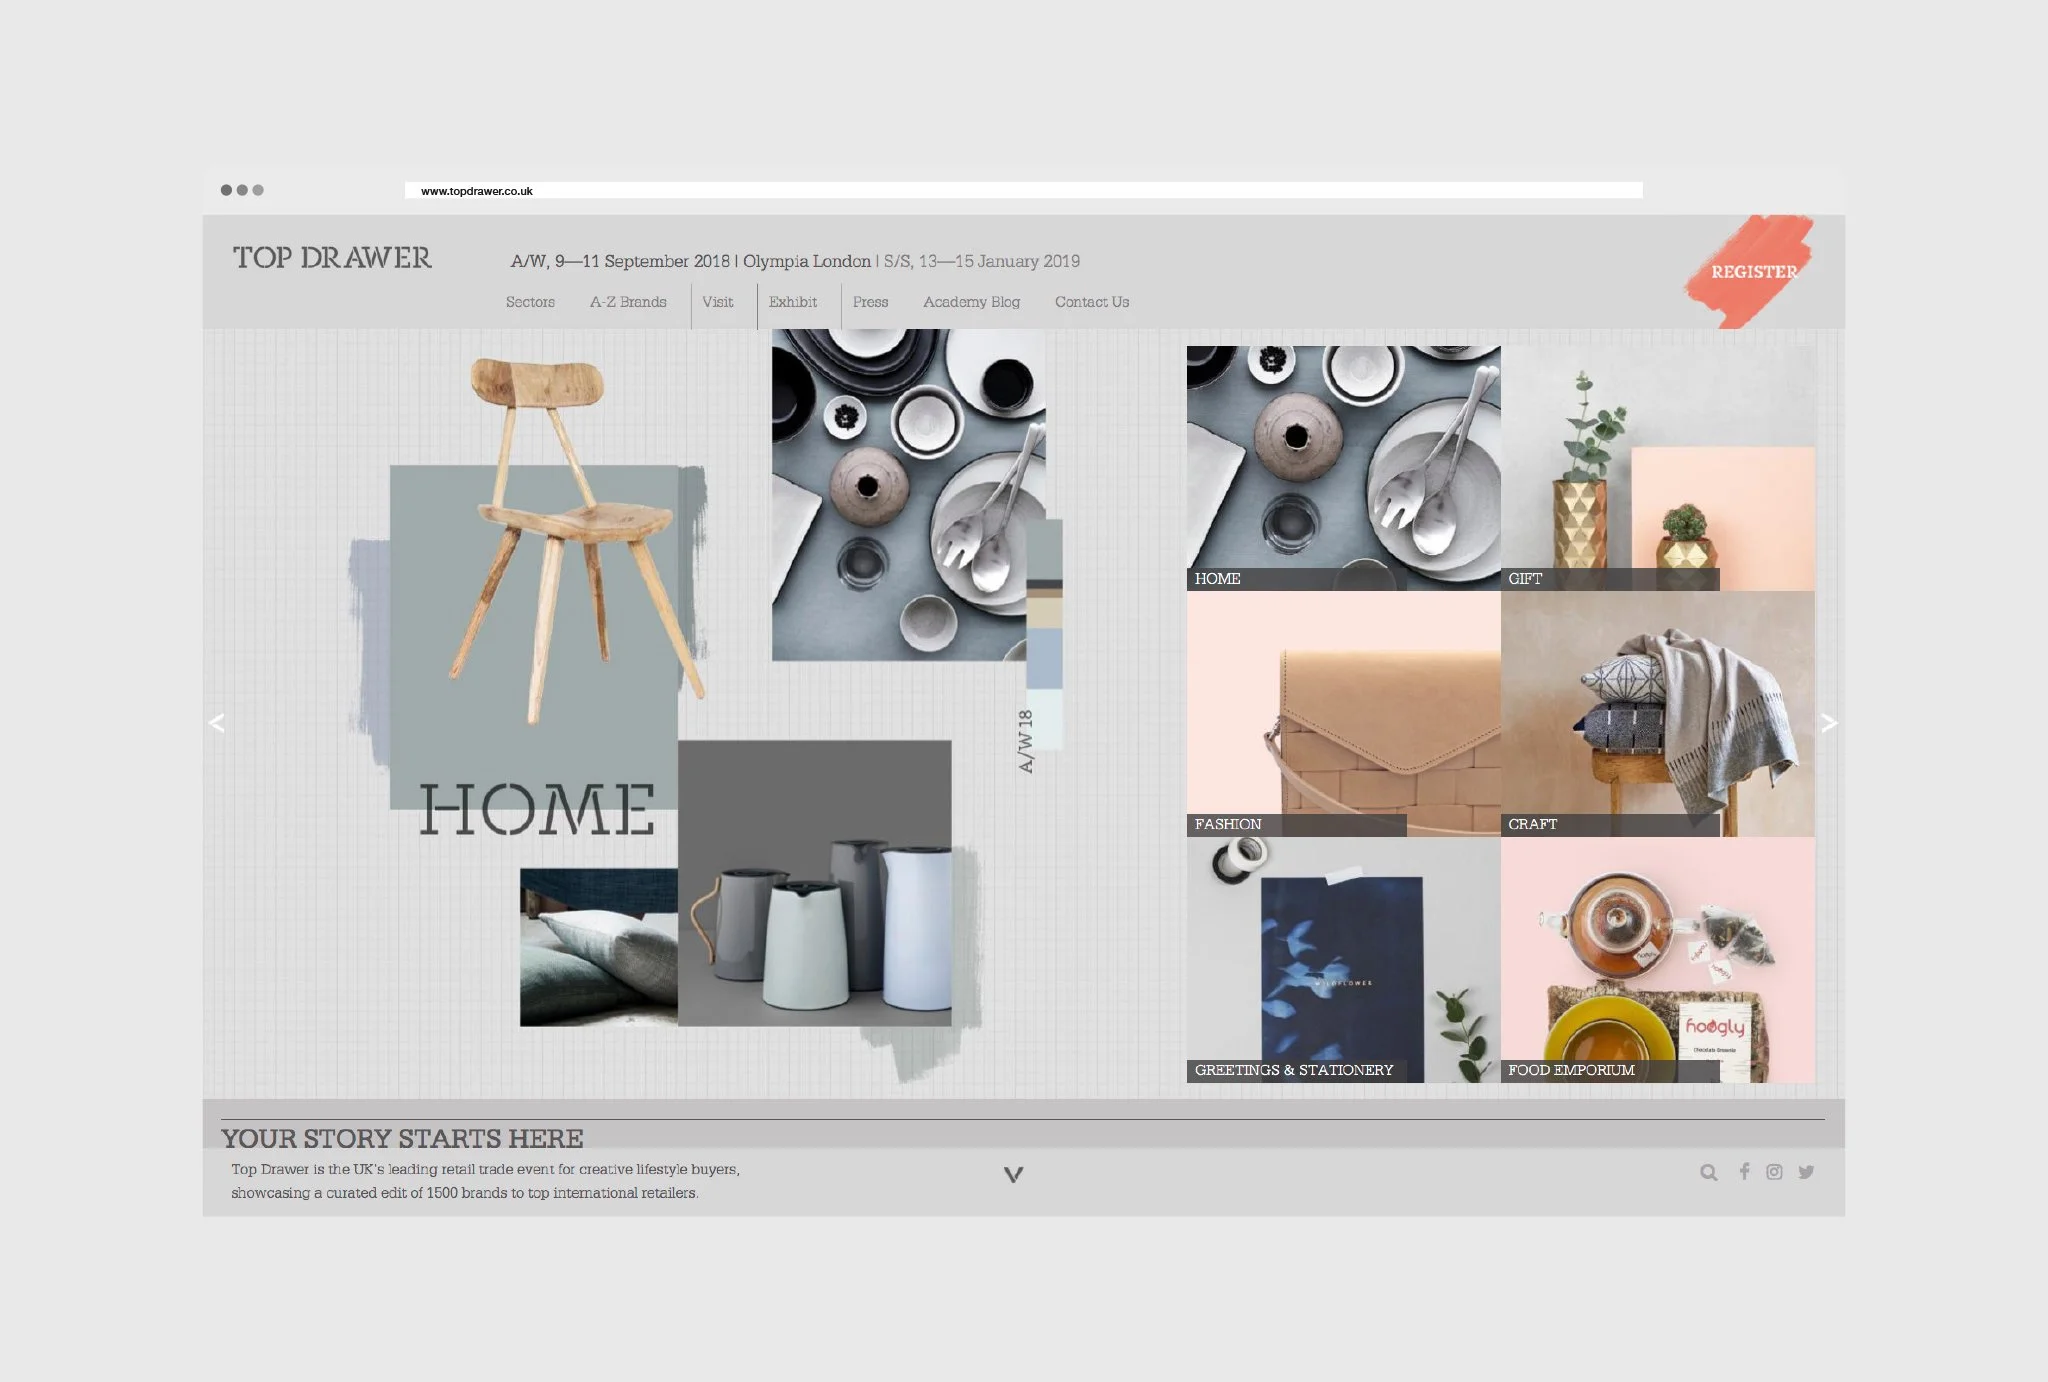Screen dimensions: 2048x1382
Task: Open the Food Emporium thumbnail
Action: coord(1657,960)
